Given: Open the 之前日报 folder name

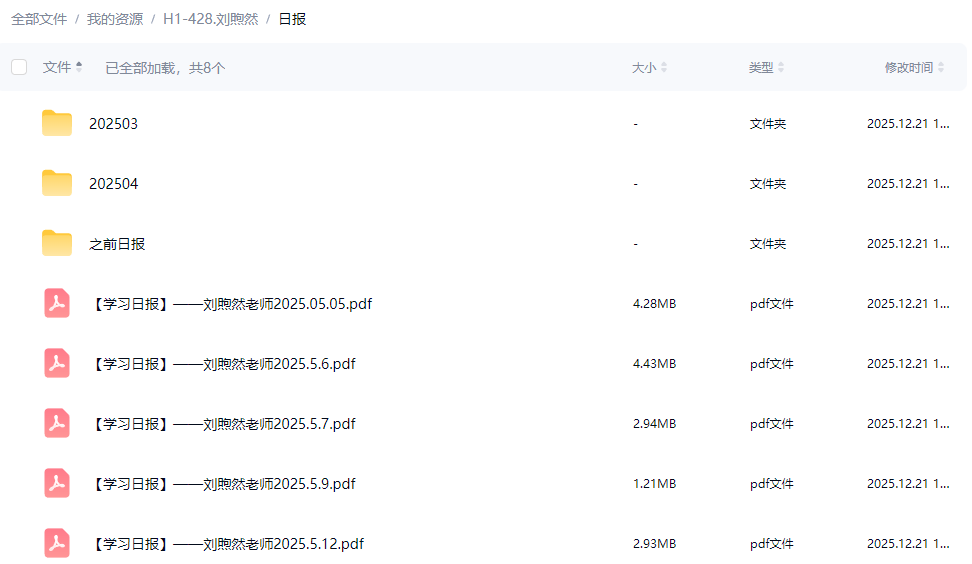Looking at the screenshot, I should click(117, 244).
